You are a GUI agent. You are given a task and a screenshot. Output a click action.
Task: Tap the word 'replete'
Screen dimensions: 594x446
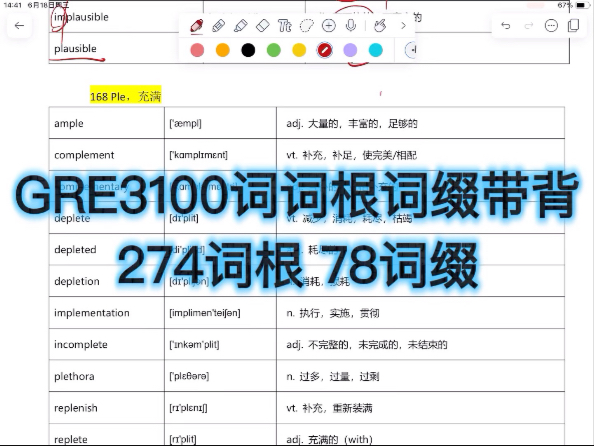tap(71, 439)
